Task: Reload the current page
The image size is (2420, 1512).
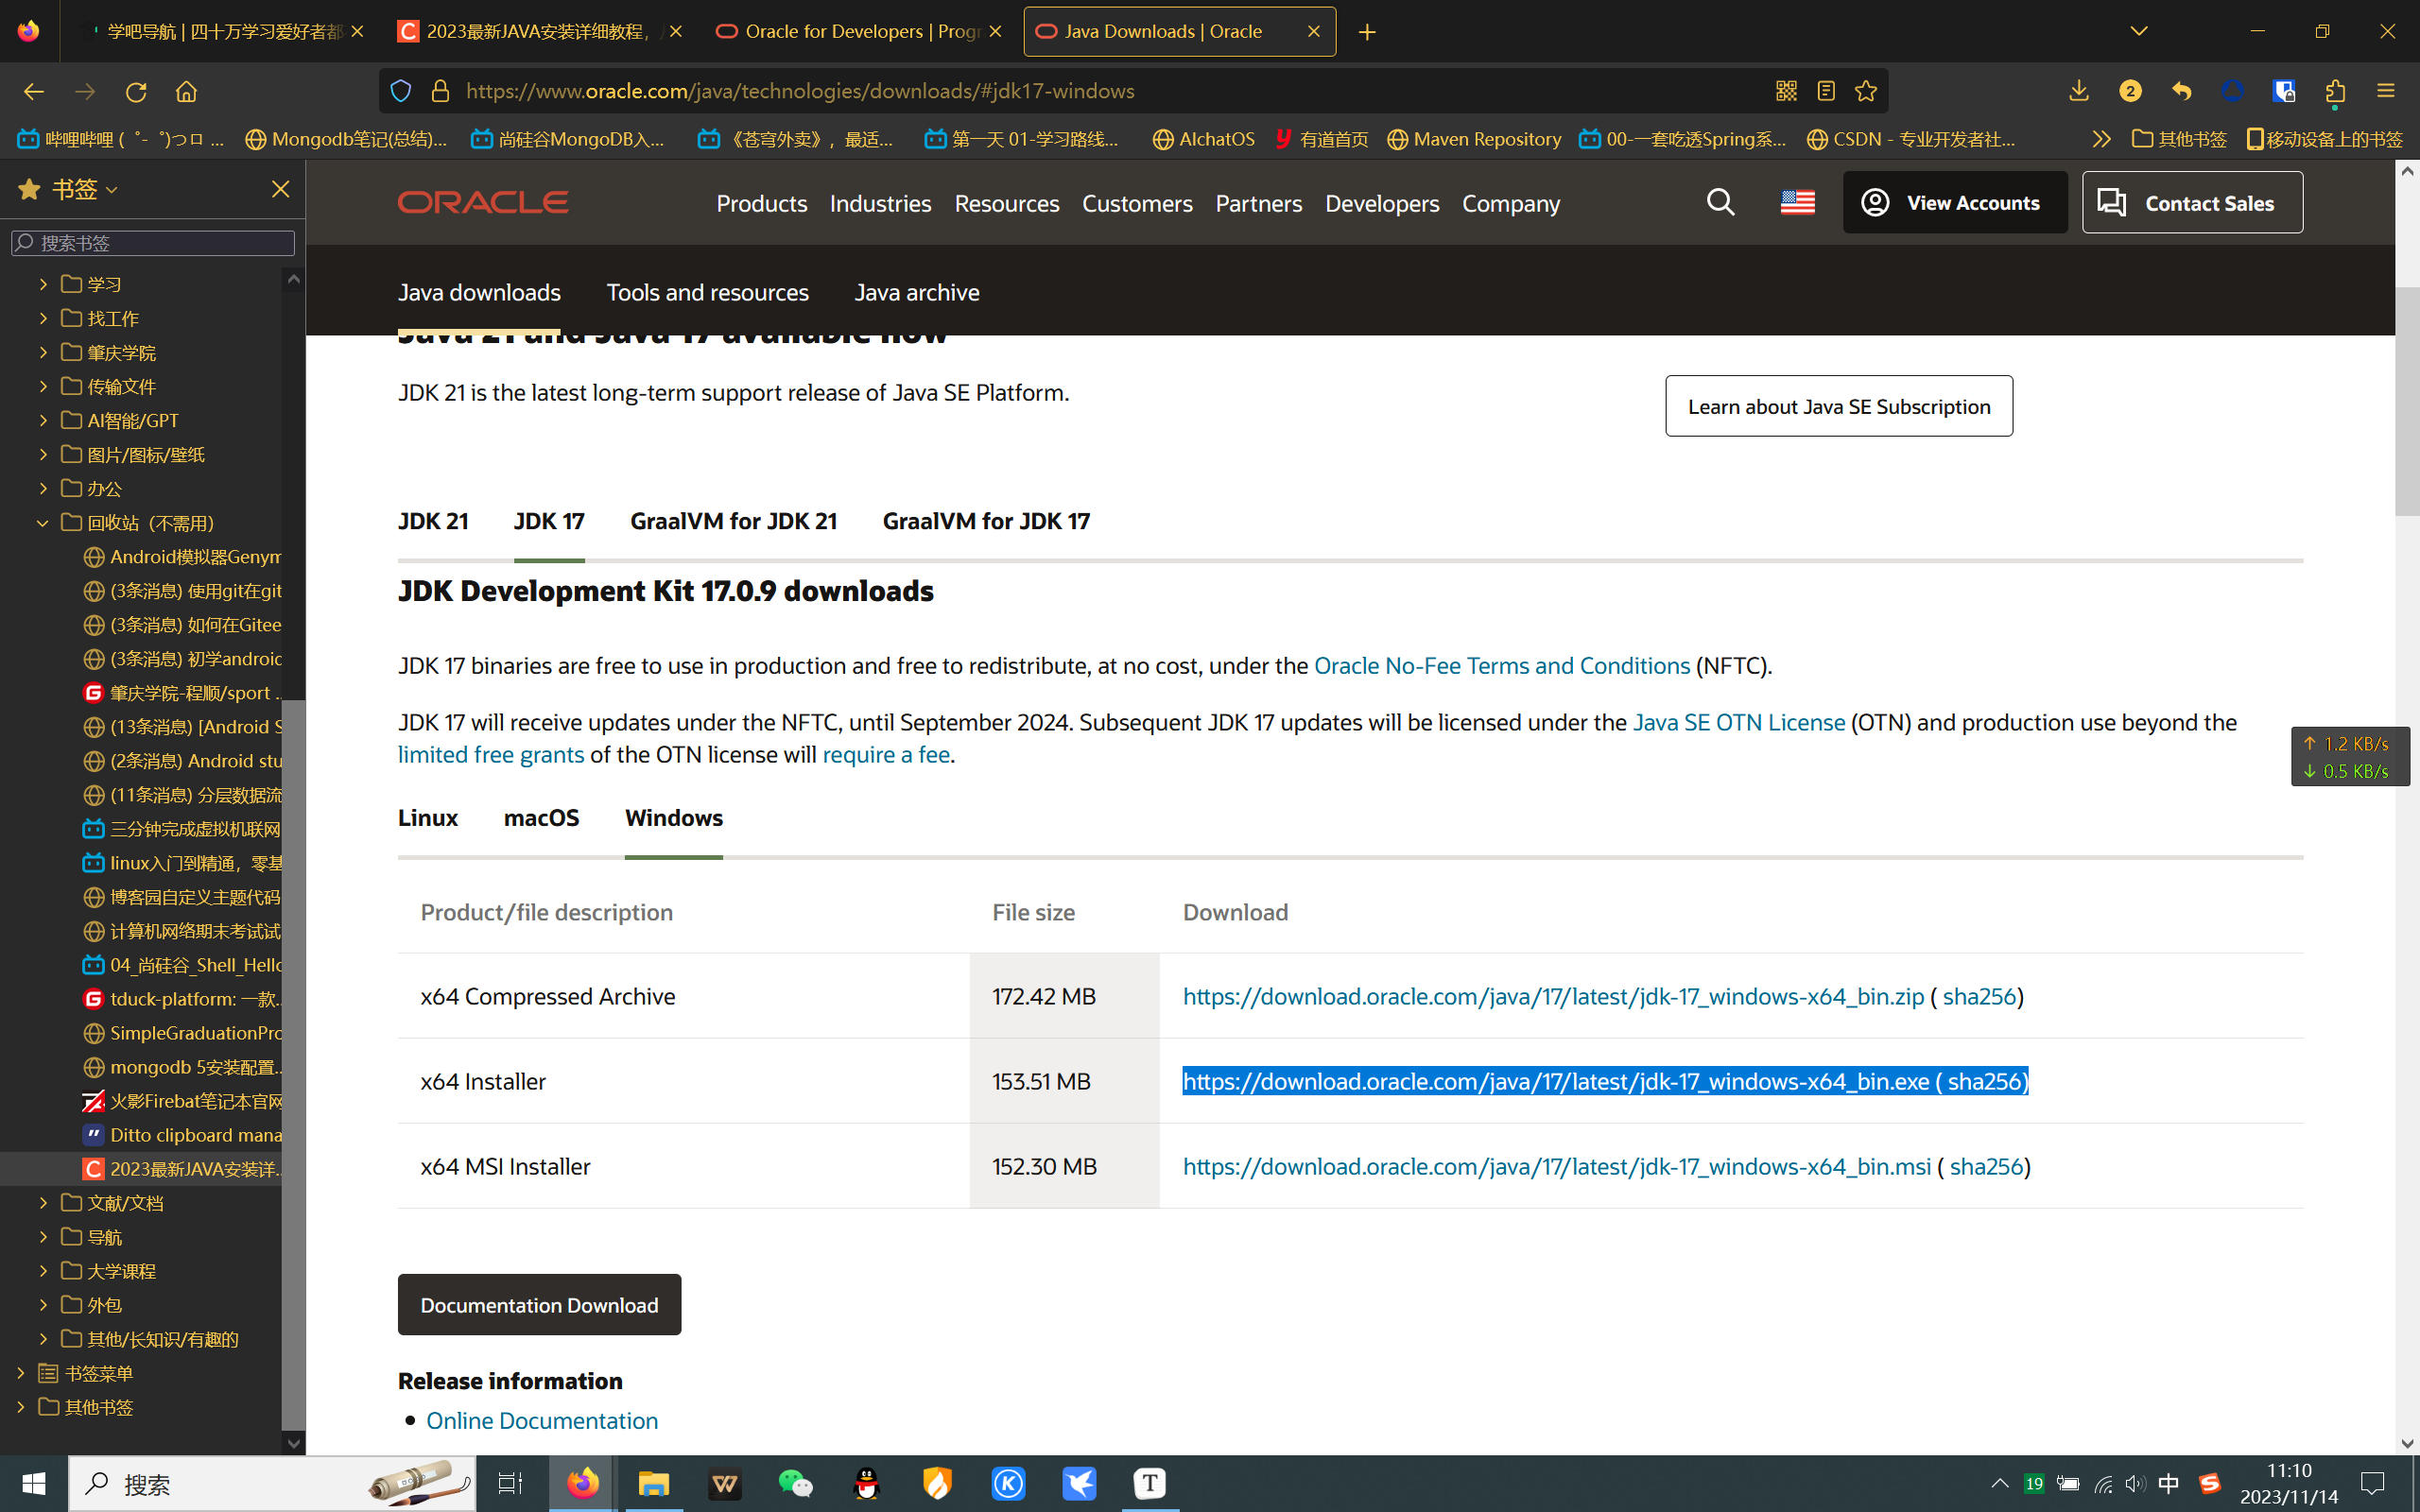Action: pyautogui.click(x=136, y=91)
